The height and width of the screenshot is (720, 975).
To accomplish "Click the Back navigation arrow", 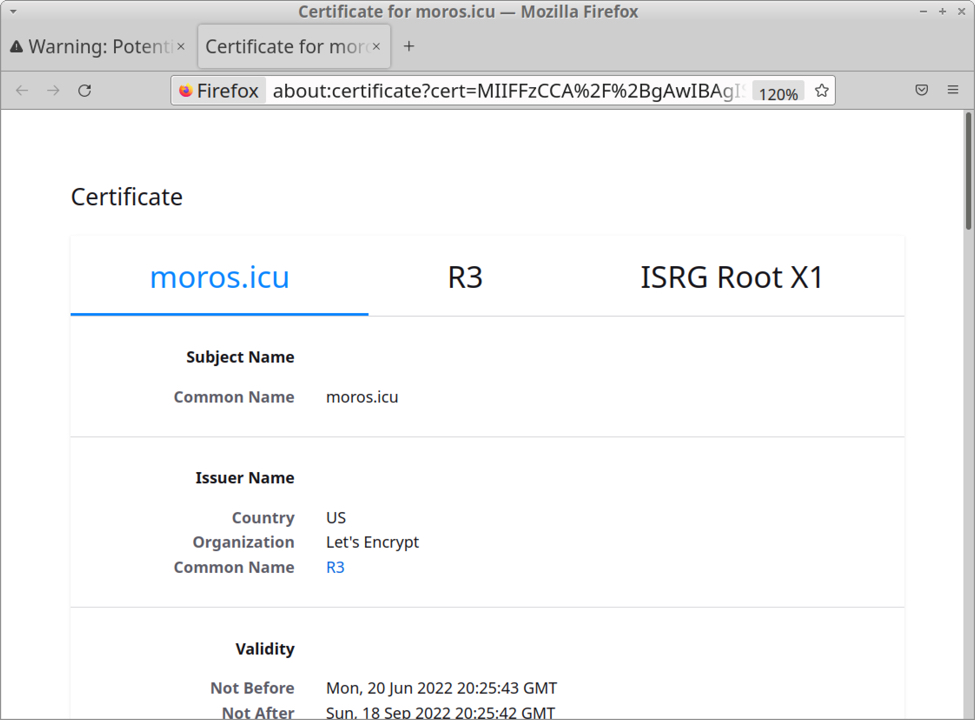I will (22, 91).
